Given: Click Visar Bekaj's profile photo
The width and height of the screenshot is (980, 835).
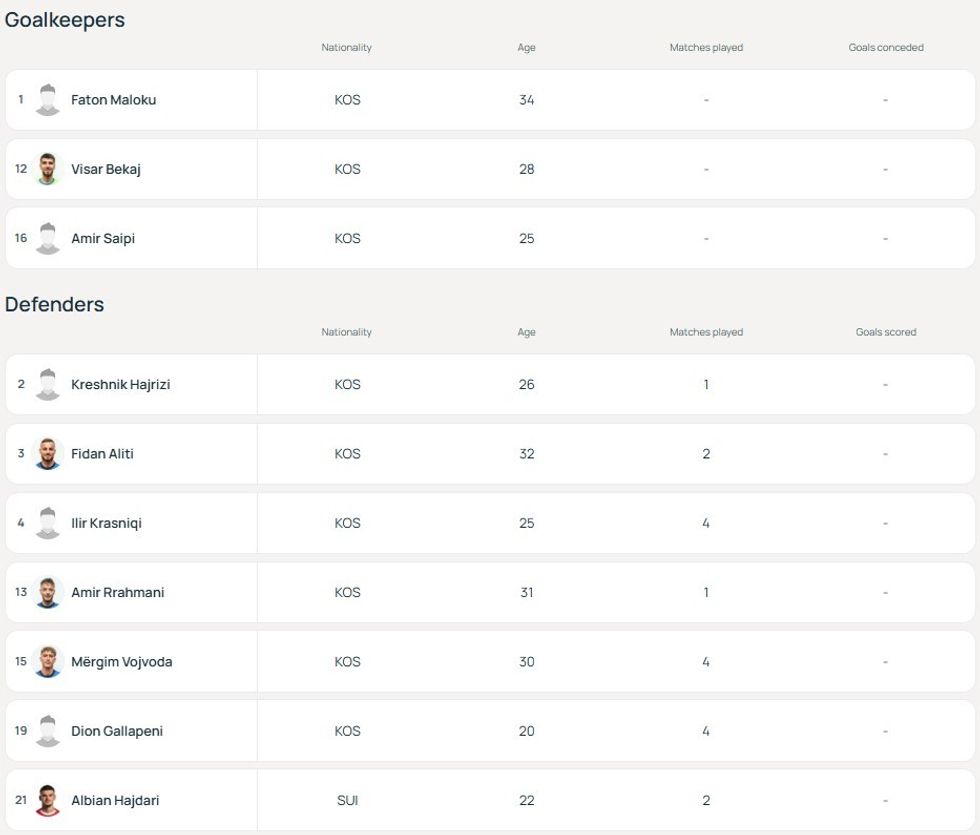Looking at the screenshot, I should pyautogui.click(x=48, y=169).
